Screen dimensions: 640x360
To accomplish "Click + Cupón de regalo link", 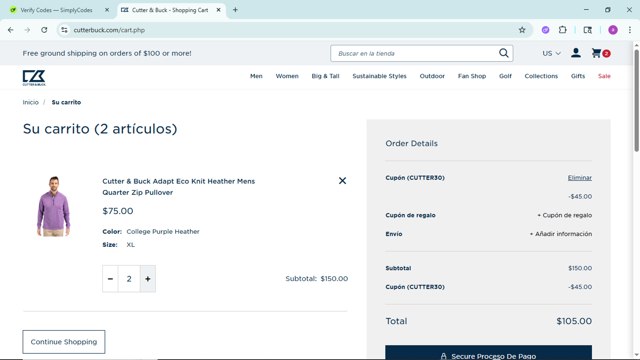I will point(564,215).
